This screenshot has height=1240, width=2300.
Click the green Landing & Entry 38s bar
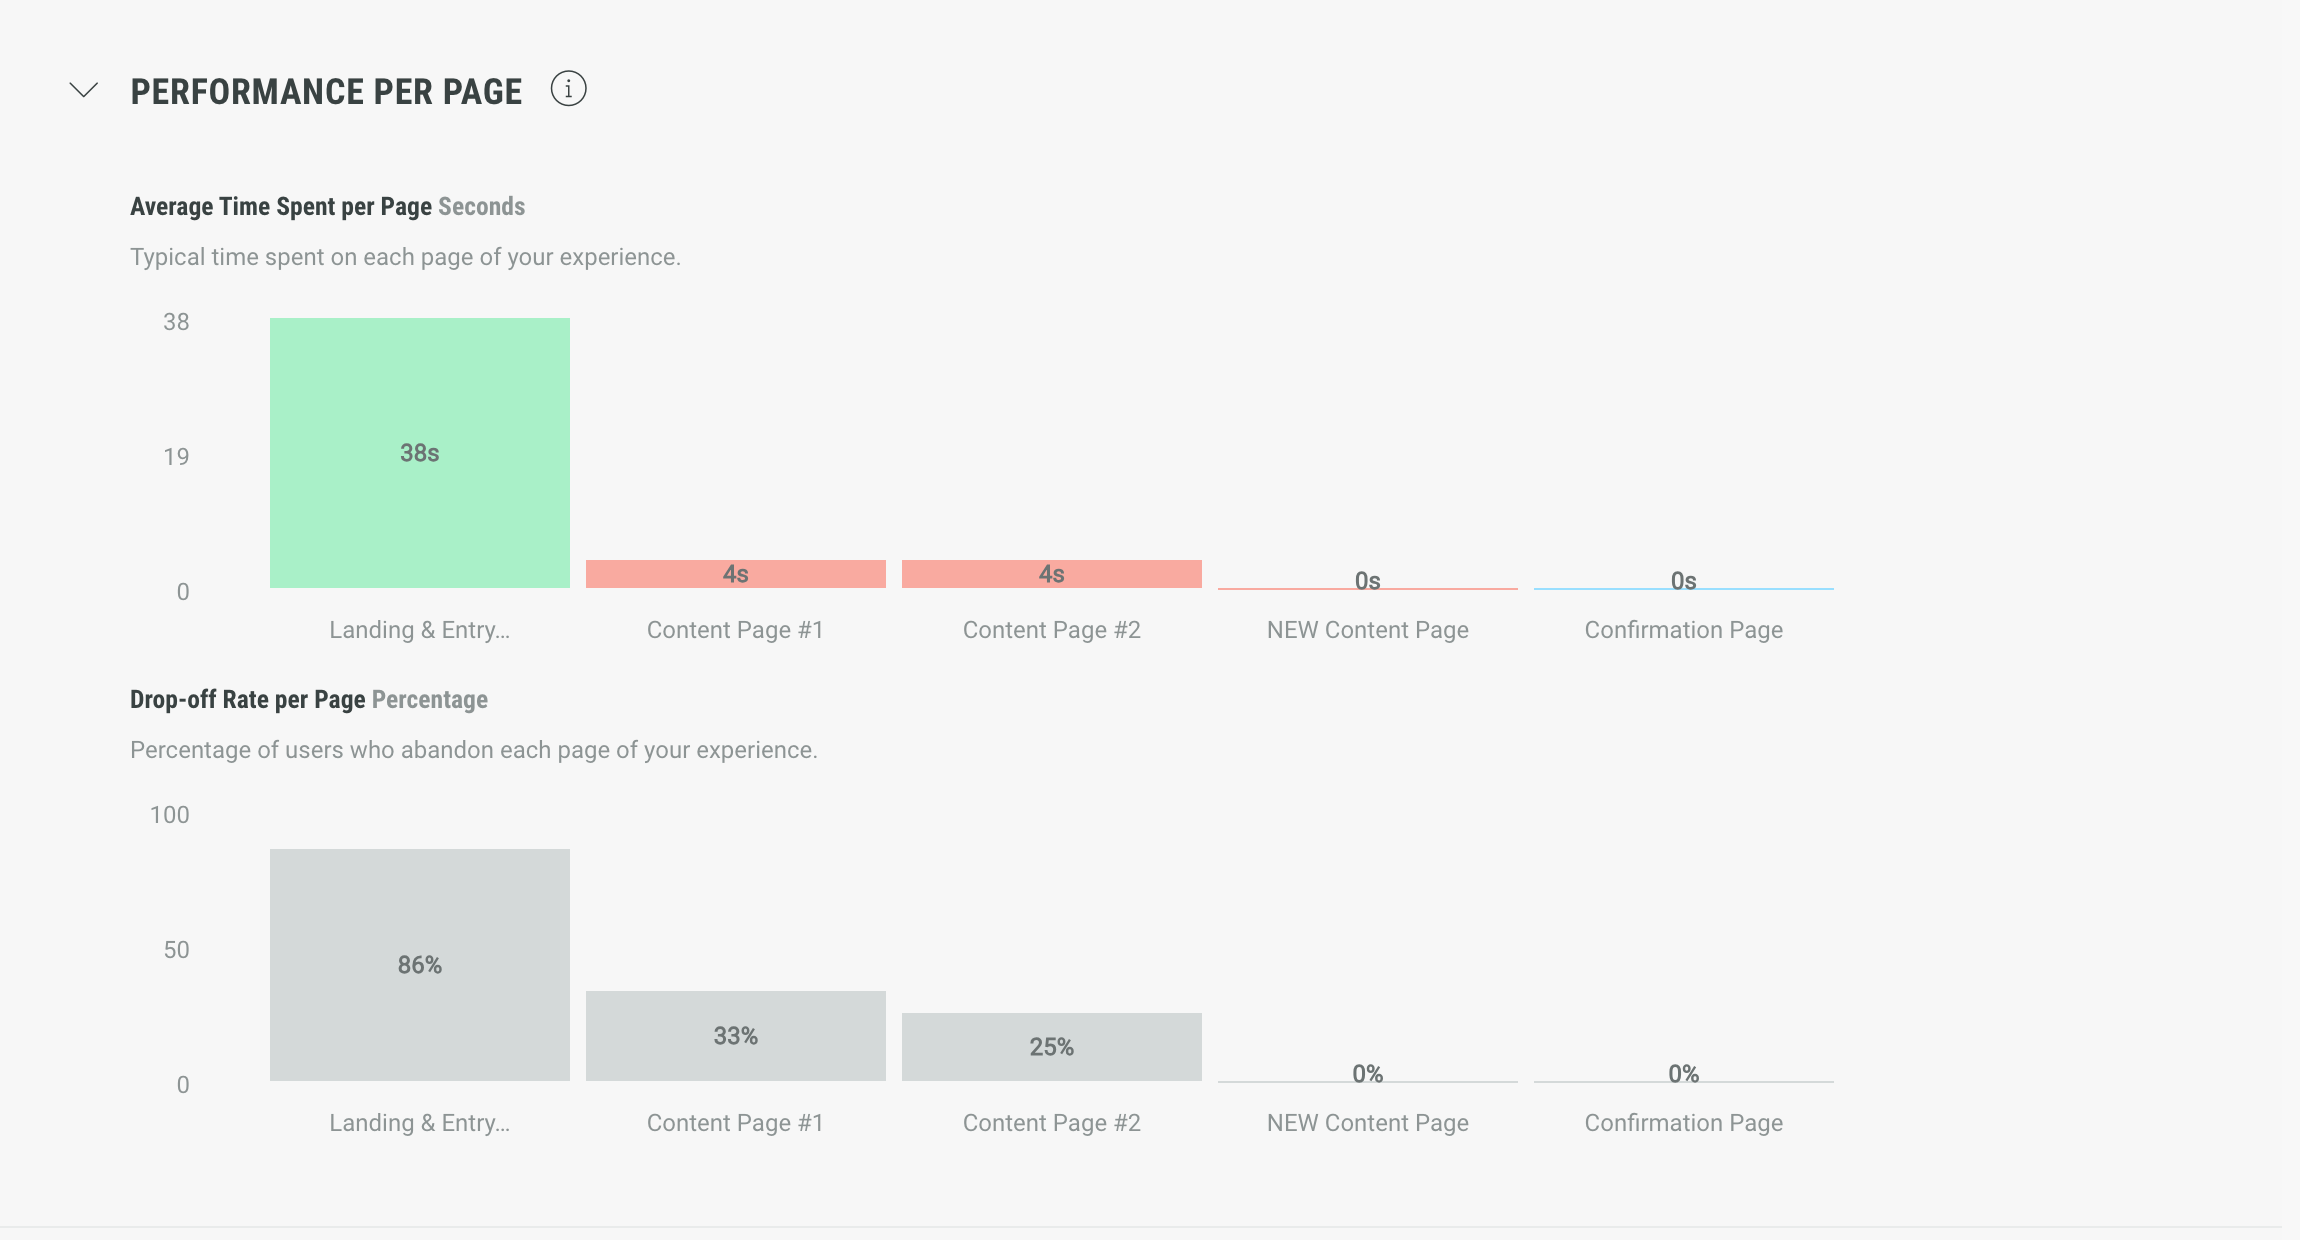tap(420, 453)
